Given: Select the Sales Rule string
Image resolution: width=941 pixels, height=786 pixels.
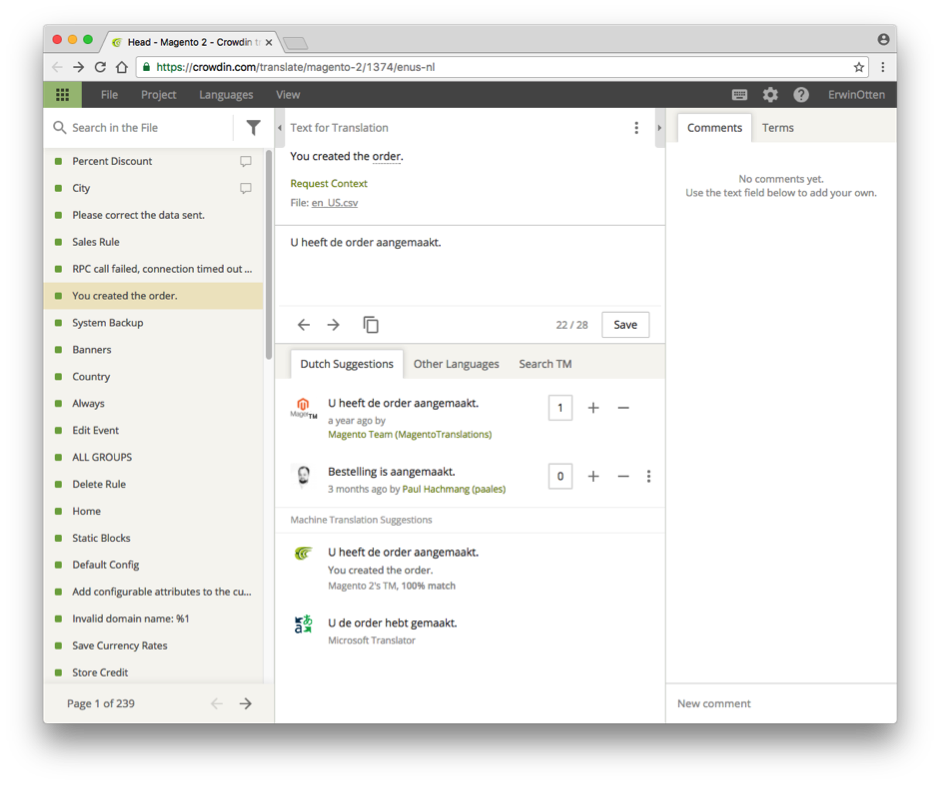Looking at the screenshot, I should pos(153,242).
